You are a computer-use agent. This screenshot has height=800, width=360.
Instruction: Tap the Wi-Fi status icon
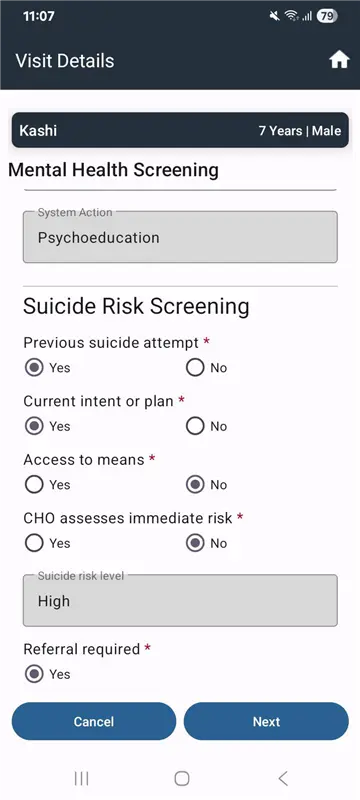(292, 16)
